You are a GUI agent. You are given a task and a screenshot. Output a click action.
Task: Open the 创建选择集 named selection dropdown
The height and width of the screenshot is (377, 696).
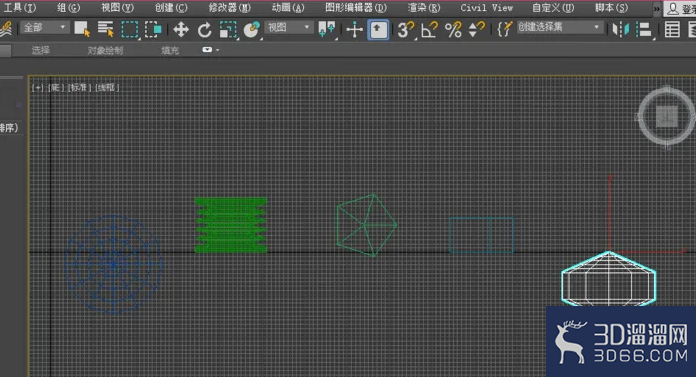(x=559, y=27)
